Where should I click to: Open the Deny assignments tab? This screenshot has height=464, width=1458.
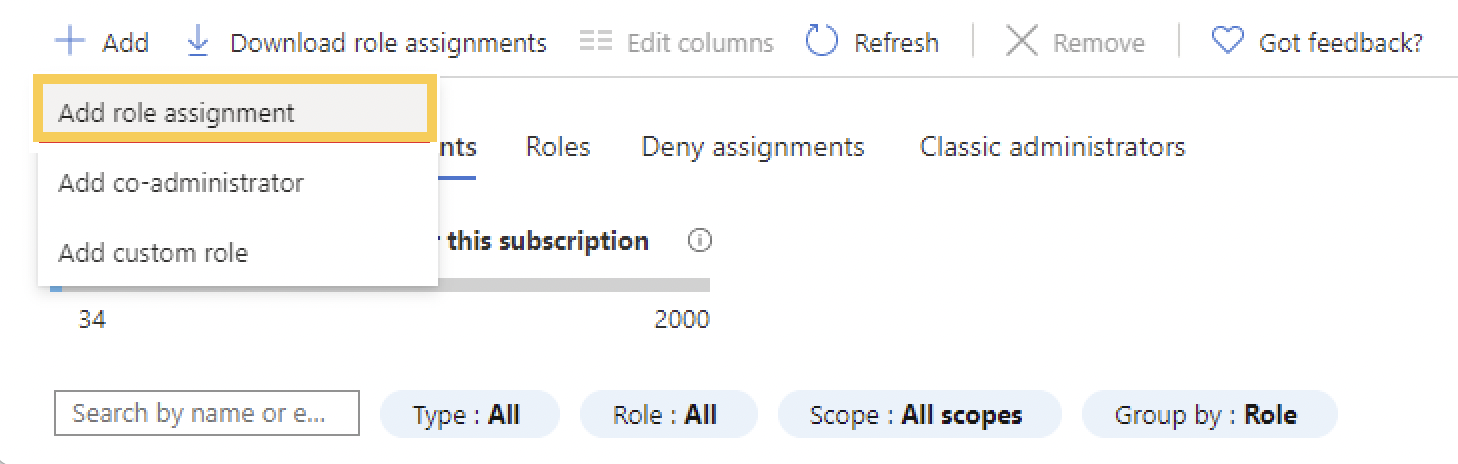pos(753,147)
